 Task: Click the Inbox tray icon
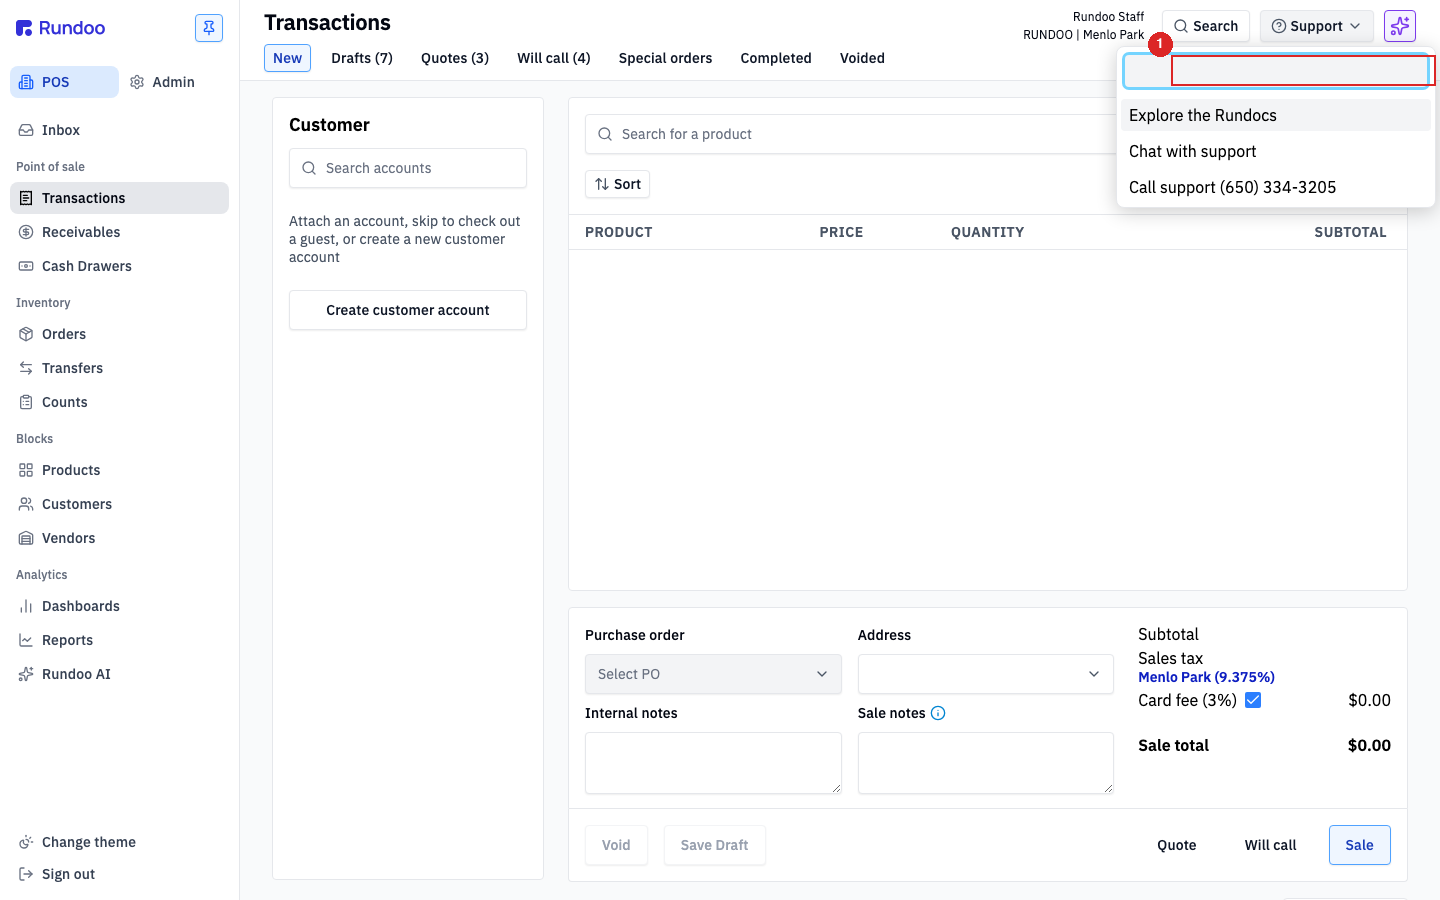26,130
